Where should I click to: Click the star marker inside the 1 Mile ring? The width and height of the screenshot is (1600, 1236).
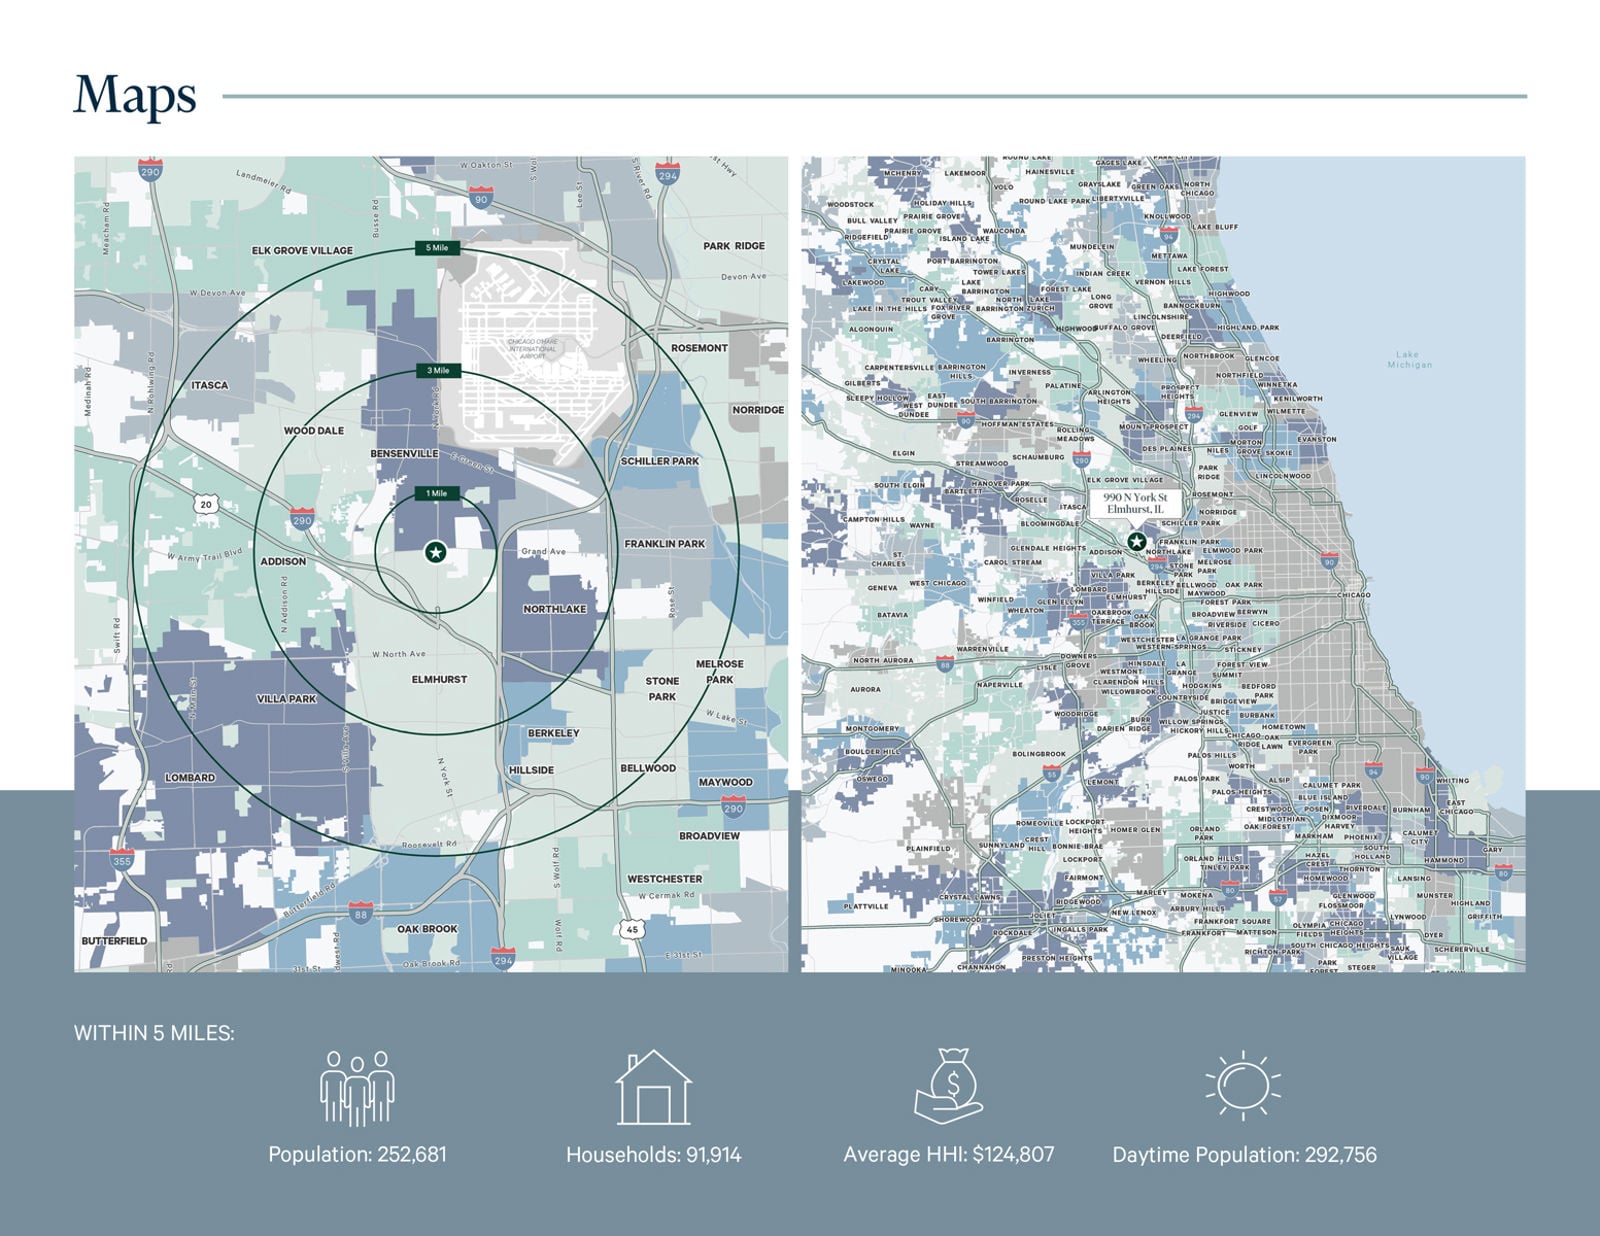pyautogui.click(x=435, y=552)
